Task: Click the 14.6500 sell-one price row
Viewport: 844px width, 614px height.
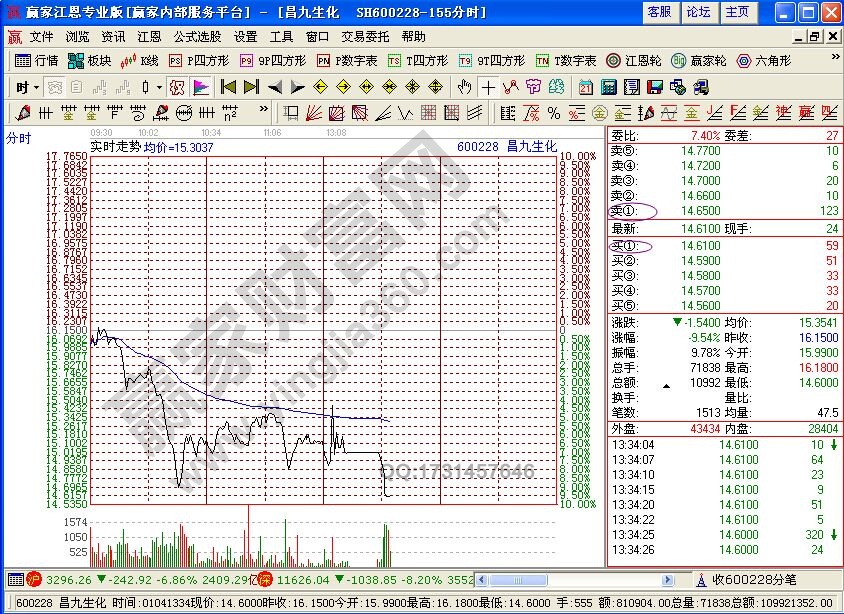Action: (x=700, y=211)
